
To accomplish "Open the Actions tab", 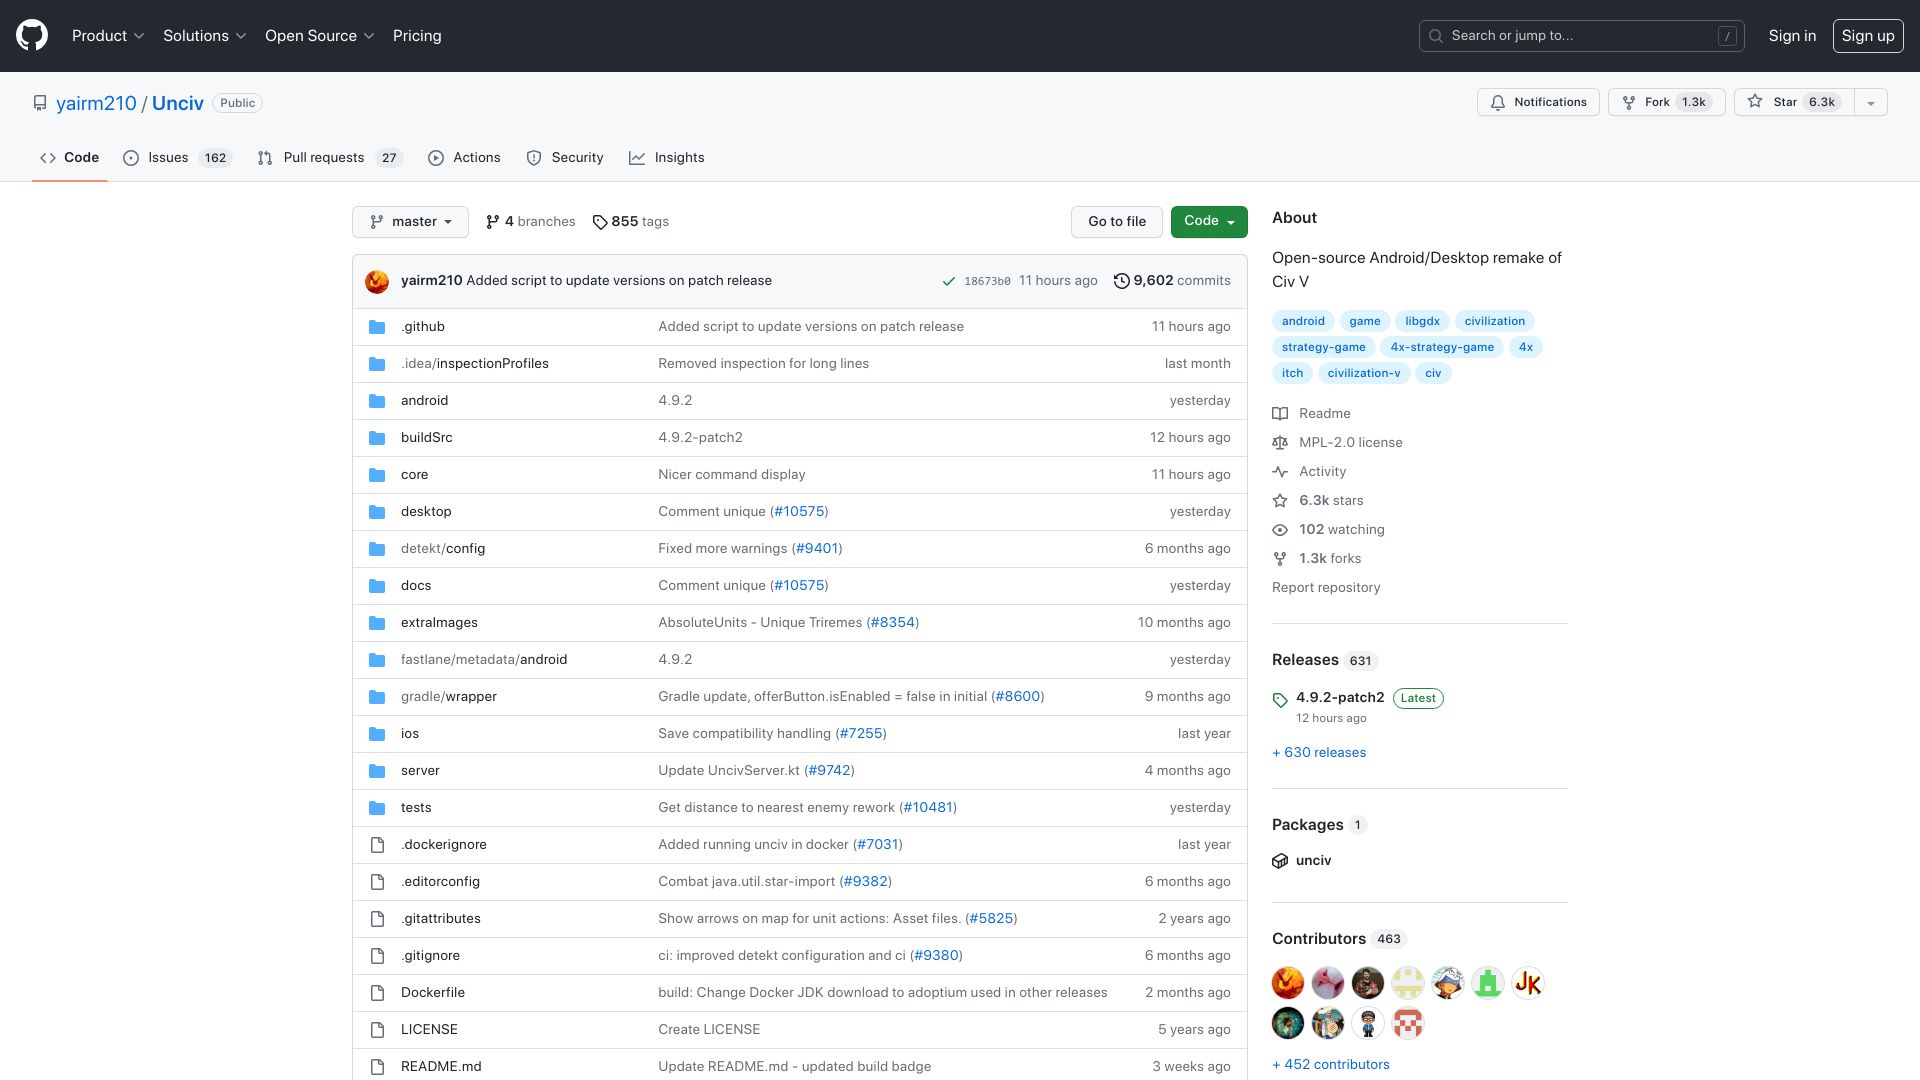I will pos(464,158).
